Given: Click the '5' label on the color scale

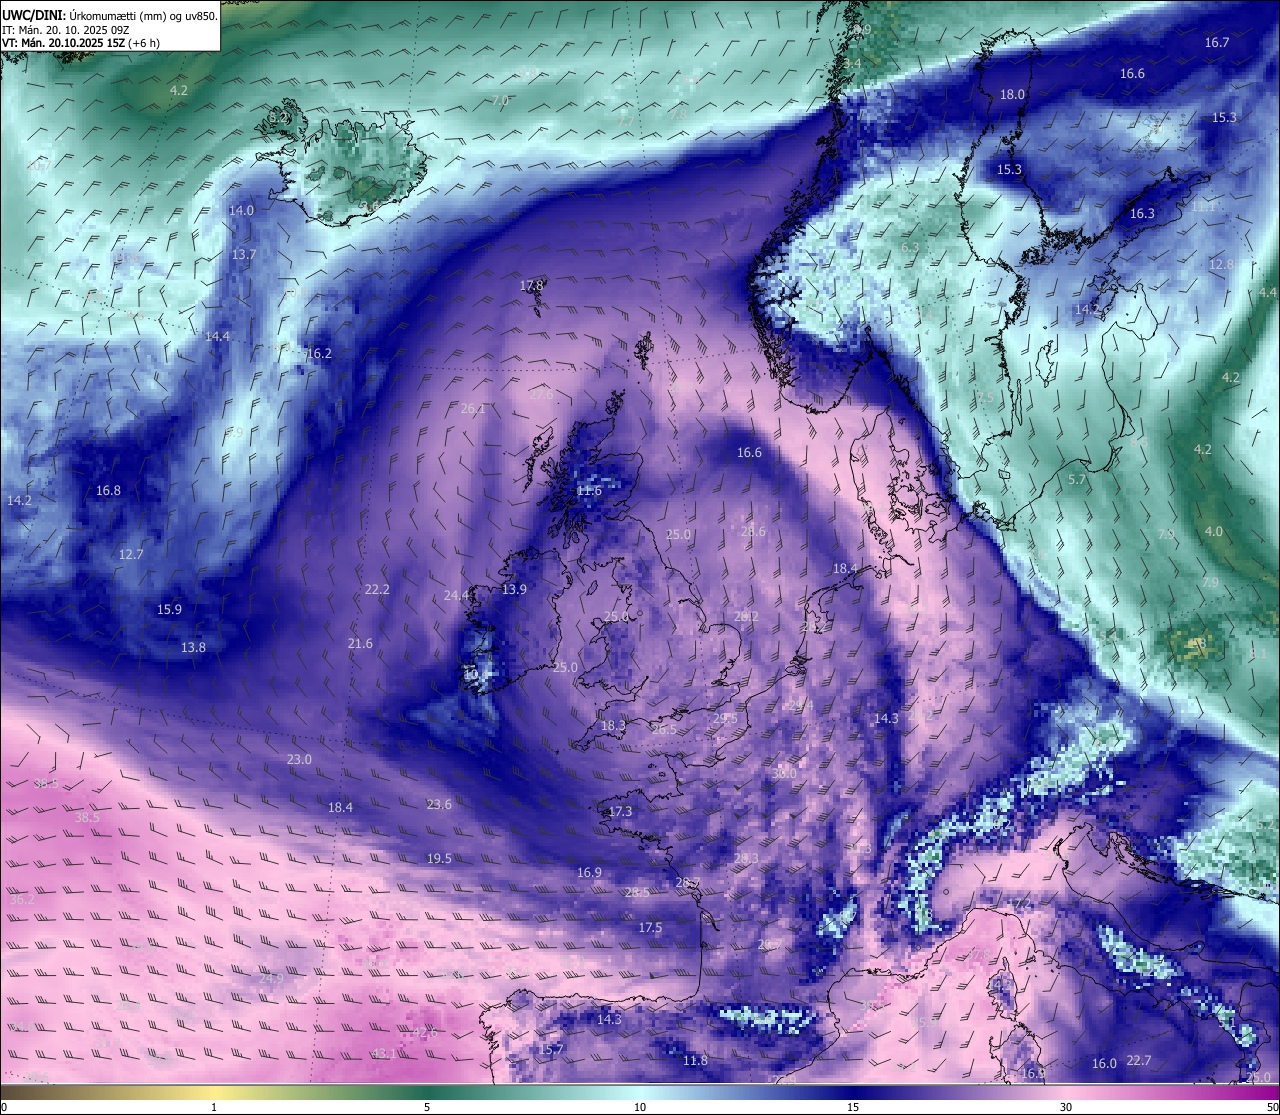Looking at the screenshot, I should 427,1107.
